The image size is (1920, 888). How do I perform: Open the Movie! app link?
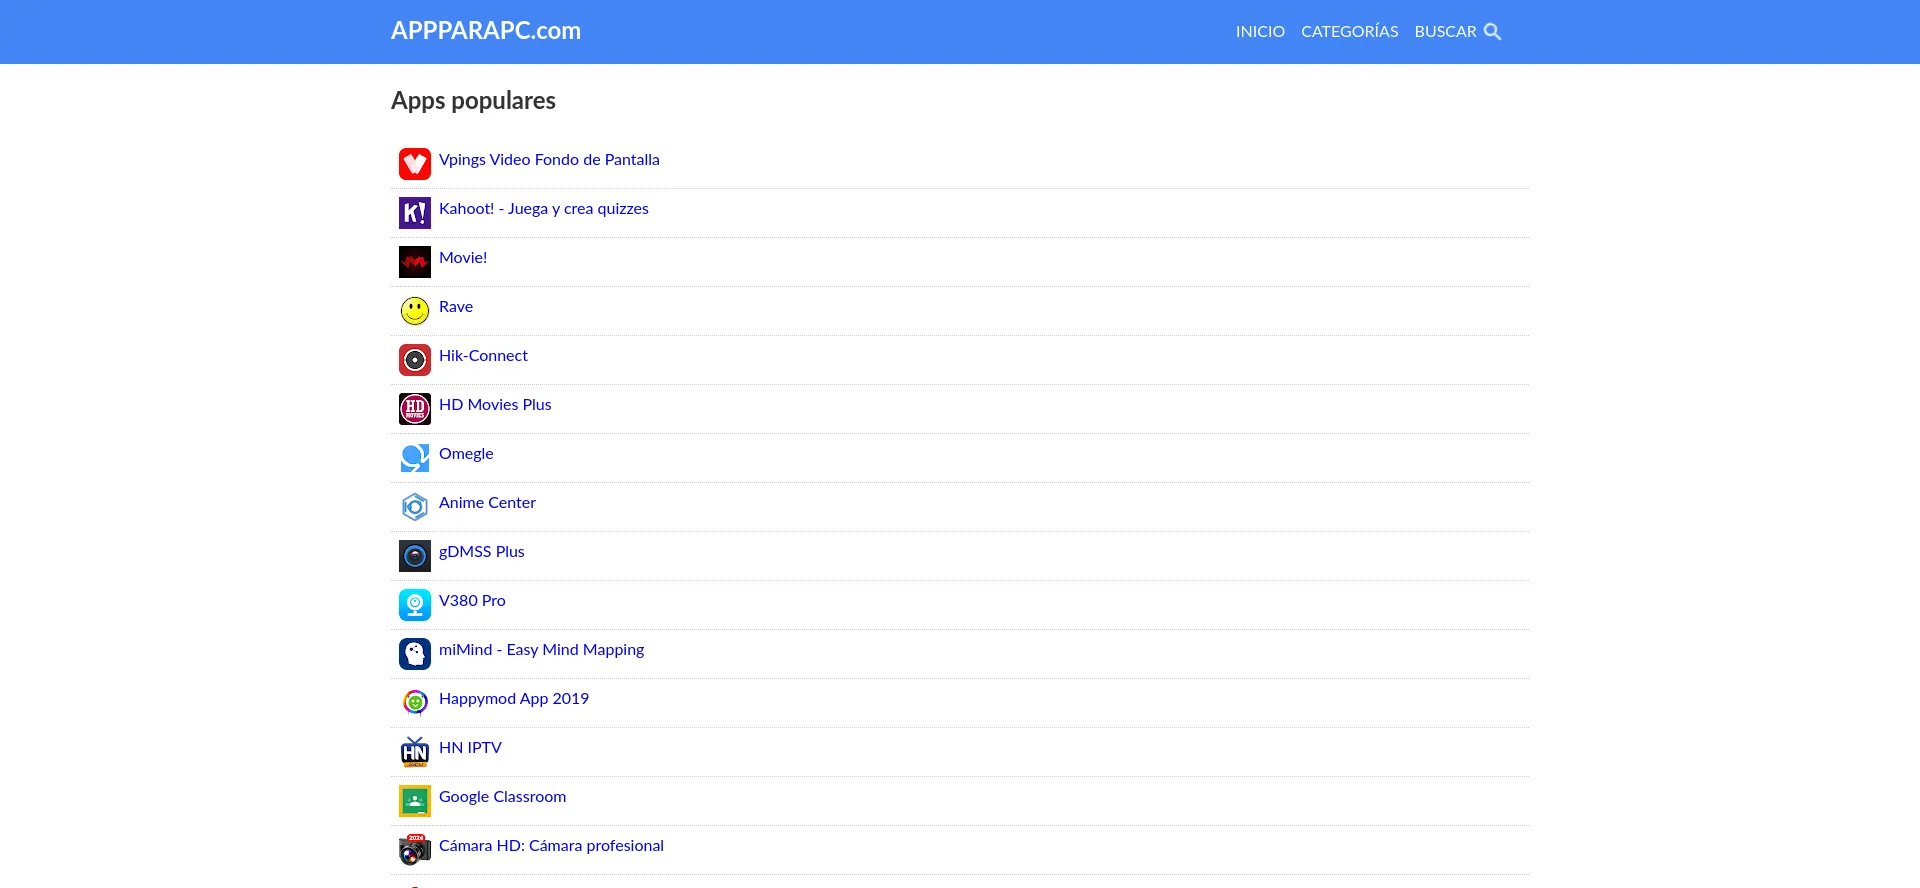[463, 258]
